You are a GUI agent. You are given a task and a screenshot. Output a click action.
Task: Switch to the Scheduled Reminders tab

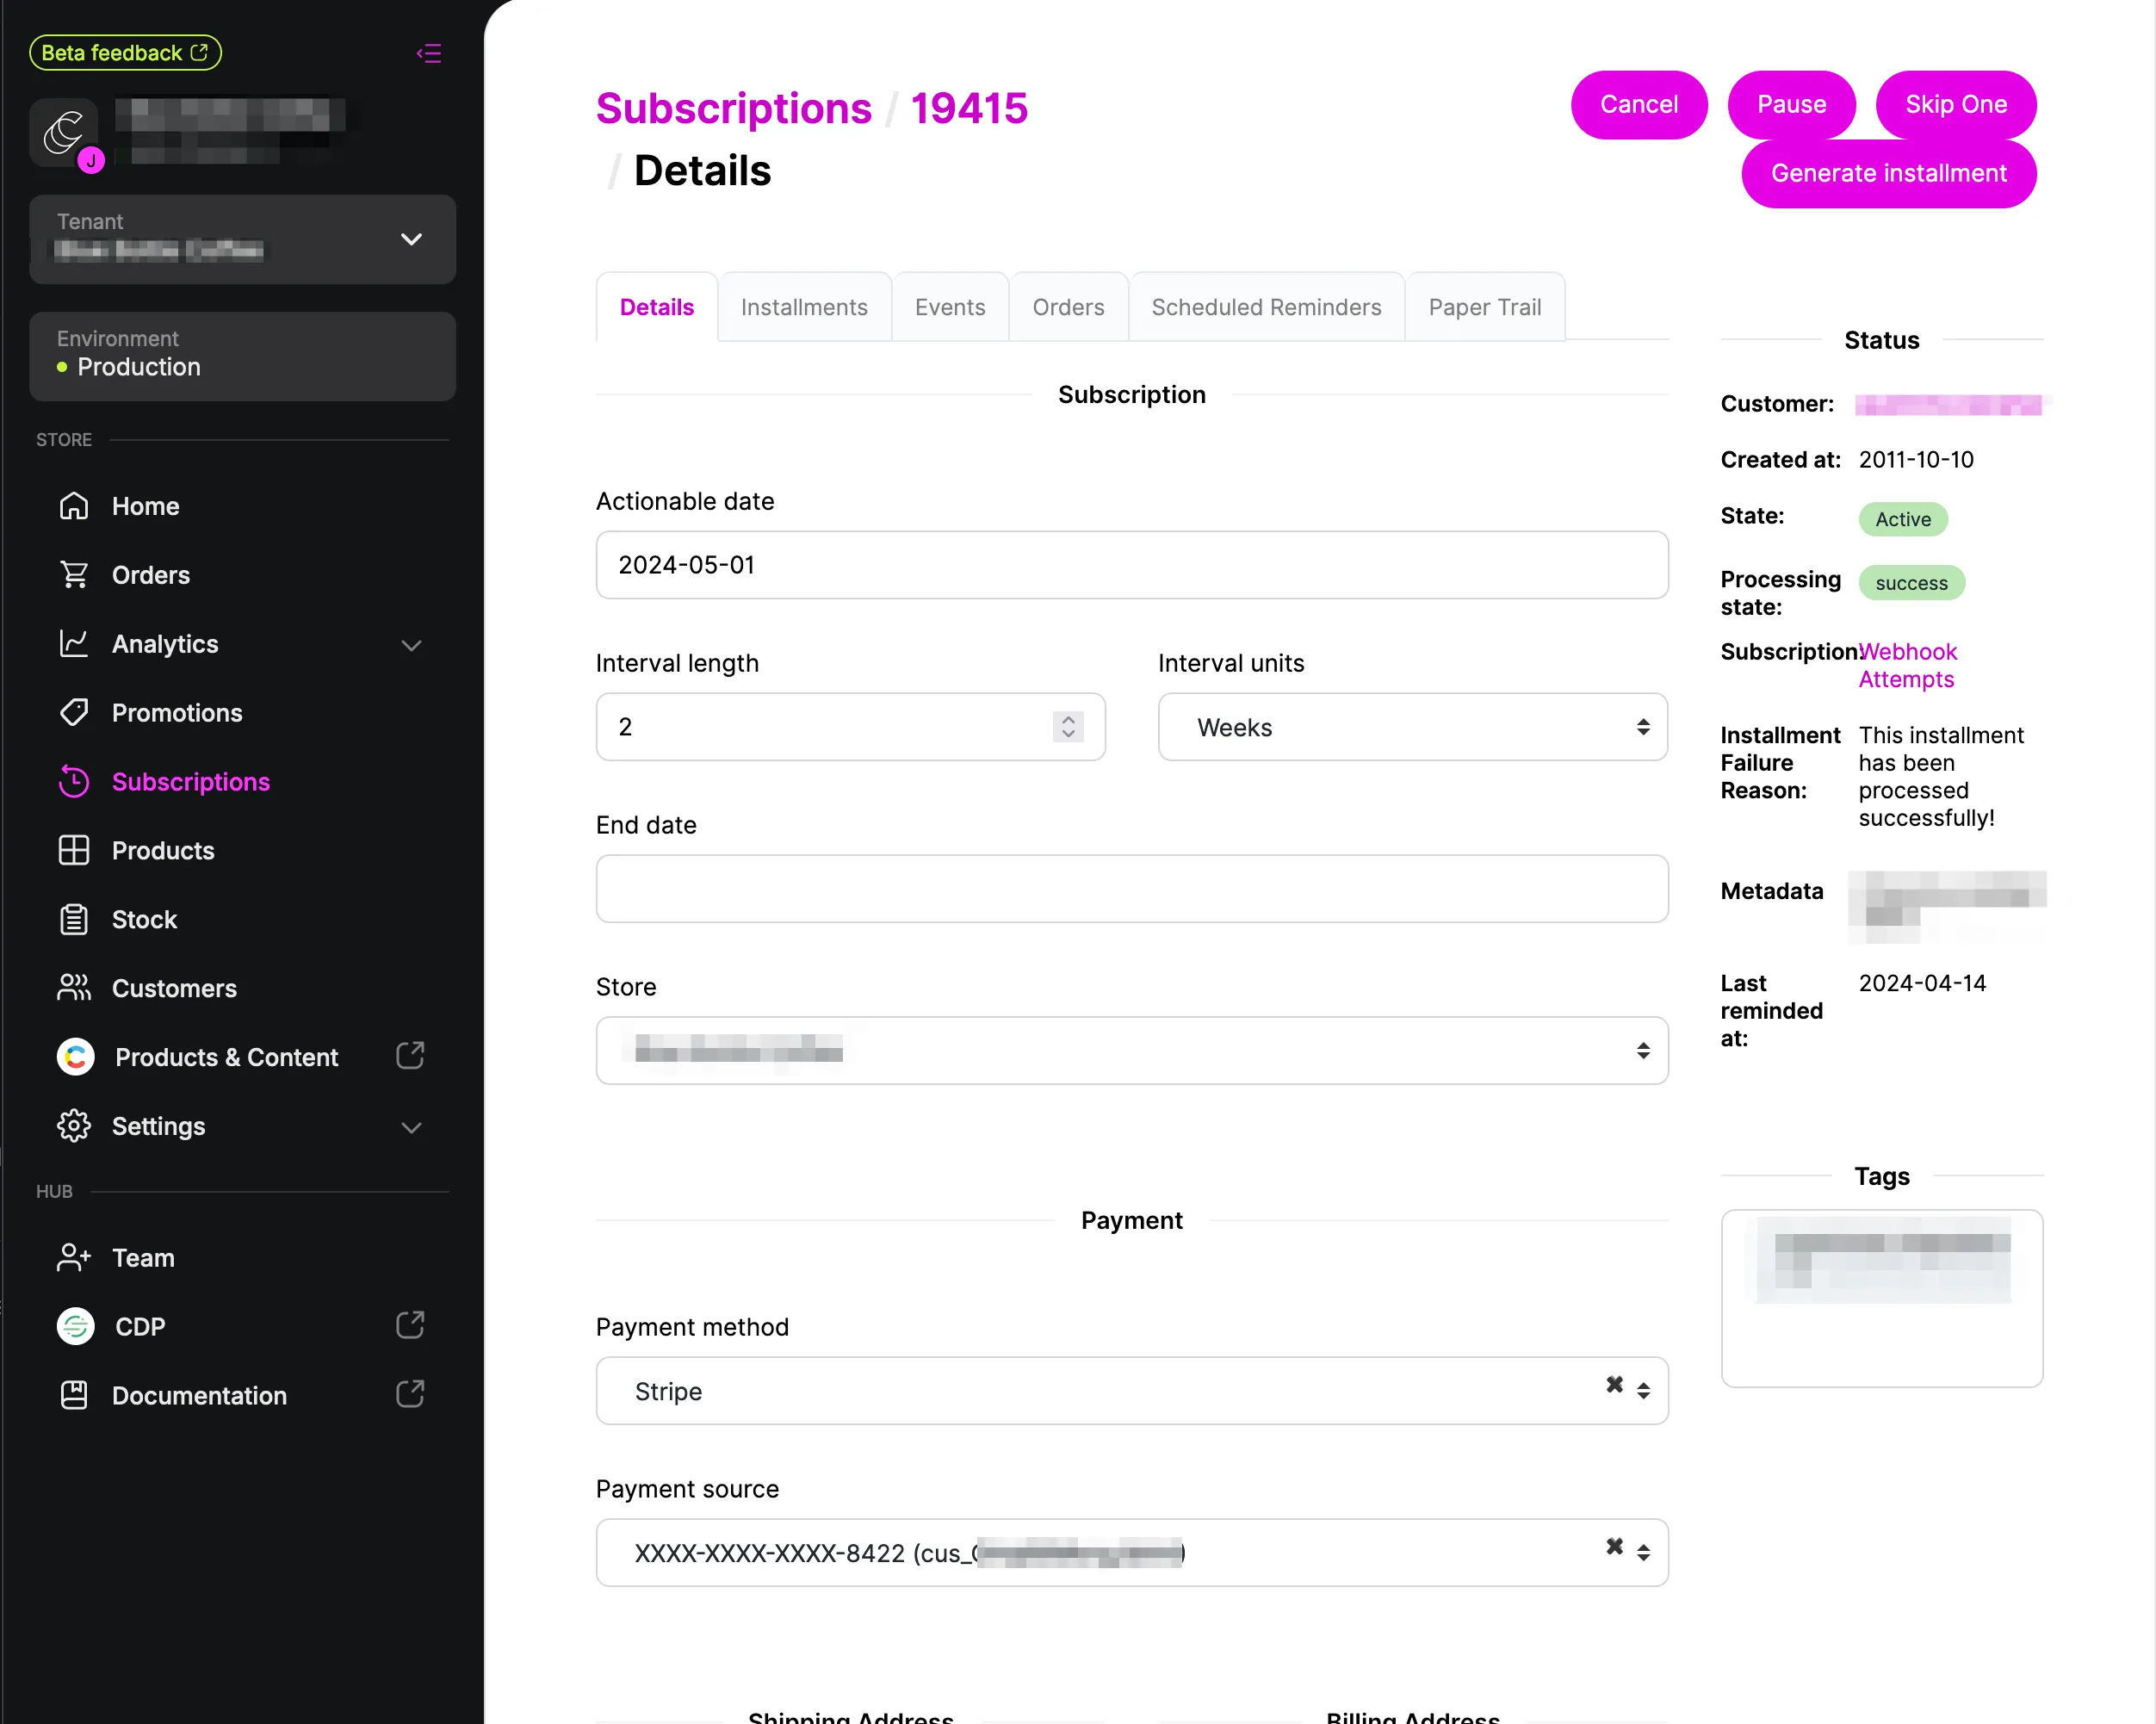click(x=1266, y=307)
